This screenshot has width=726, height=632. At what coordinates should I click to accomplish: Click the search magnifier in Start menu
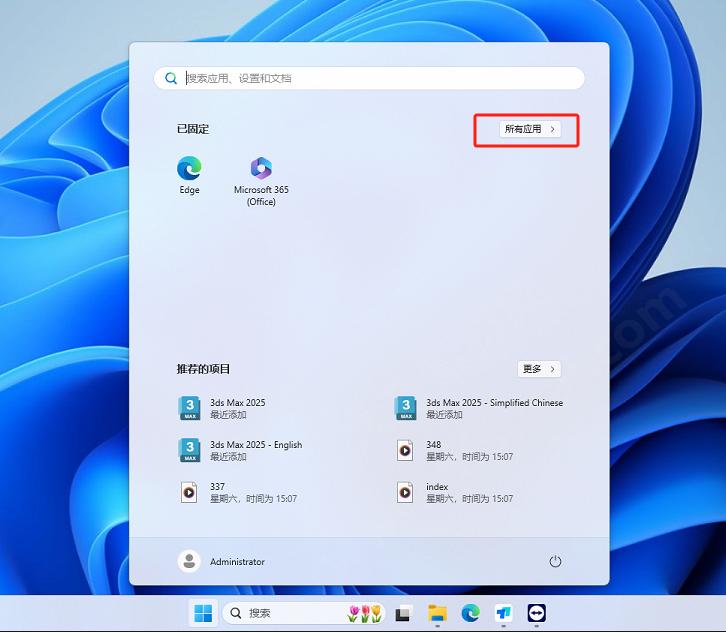click(171, 78)
